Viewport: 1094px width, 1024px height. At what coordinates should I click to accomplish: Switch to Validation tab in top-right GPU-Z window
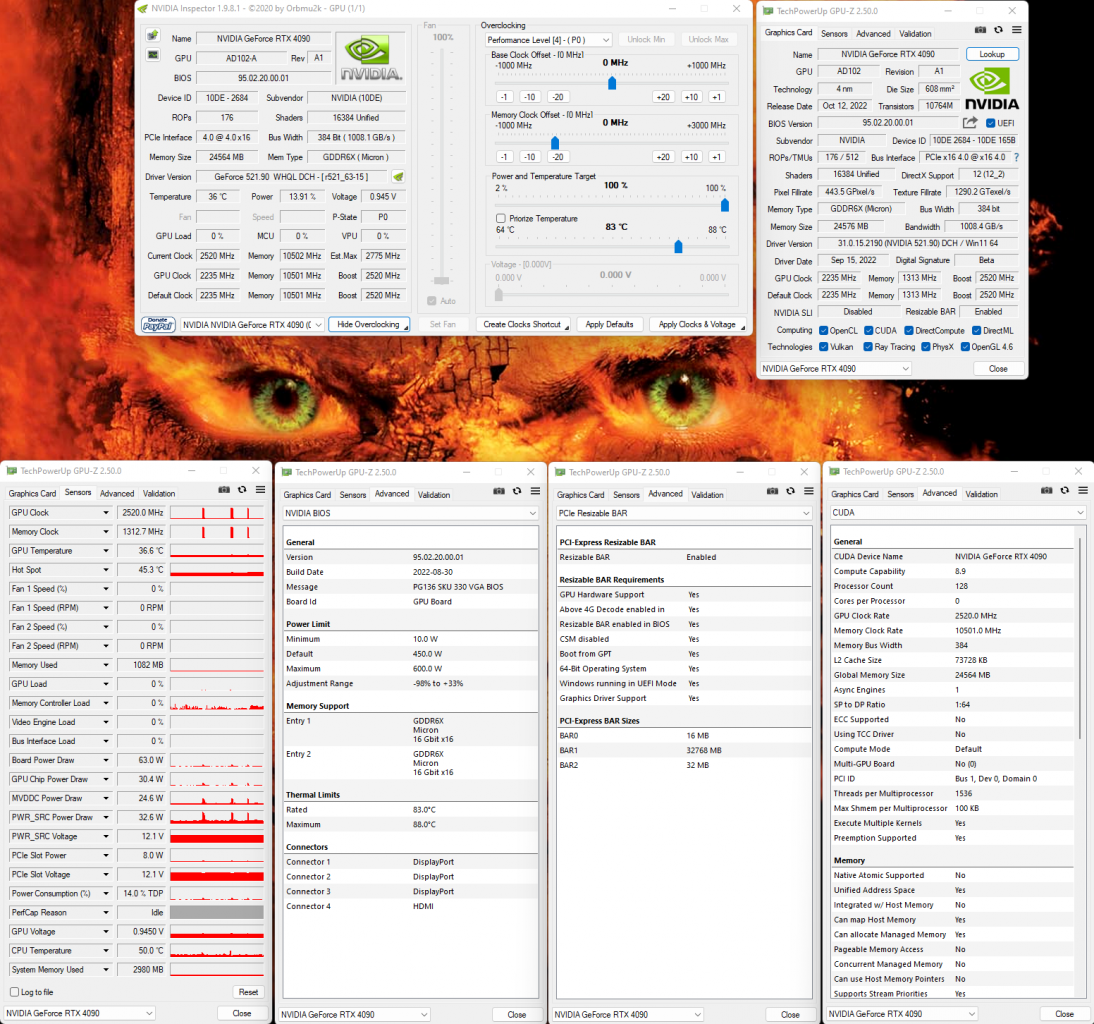(915, 33)
